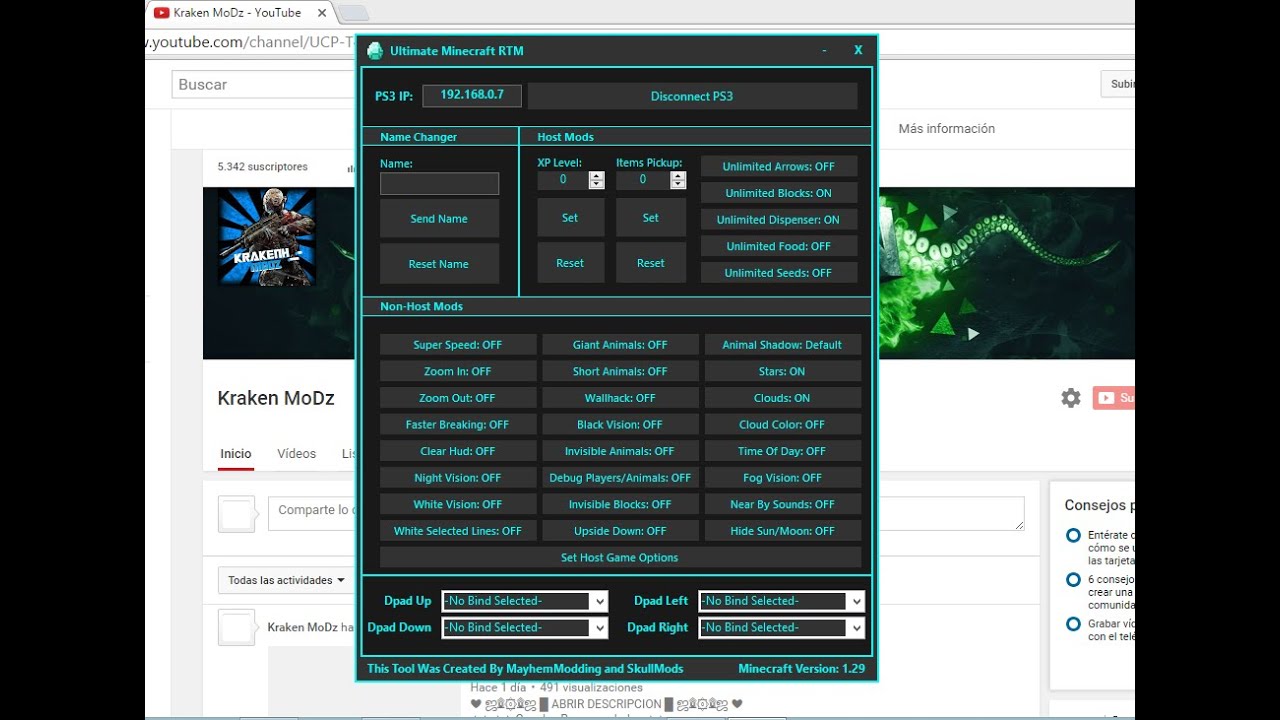Toggle Night Vision mod

point(458,478)
